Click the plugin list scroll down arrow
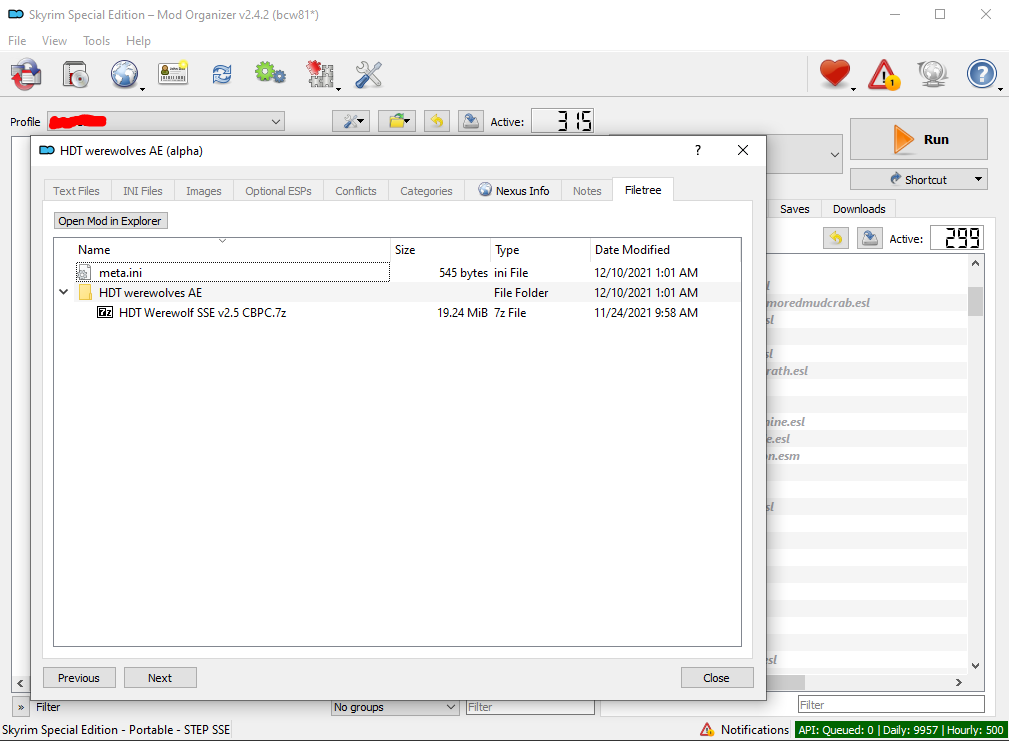Image resolution: width=1009 pixels, height=741 pixels. pos(976,666)
